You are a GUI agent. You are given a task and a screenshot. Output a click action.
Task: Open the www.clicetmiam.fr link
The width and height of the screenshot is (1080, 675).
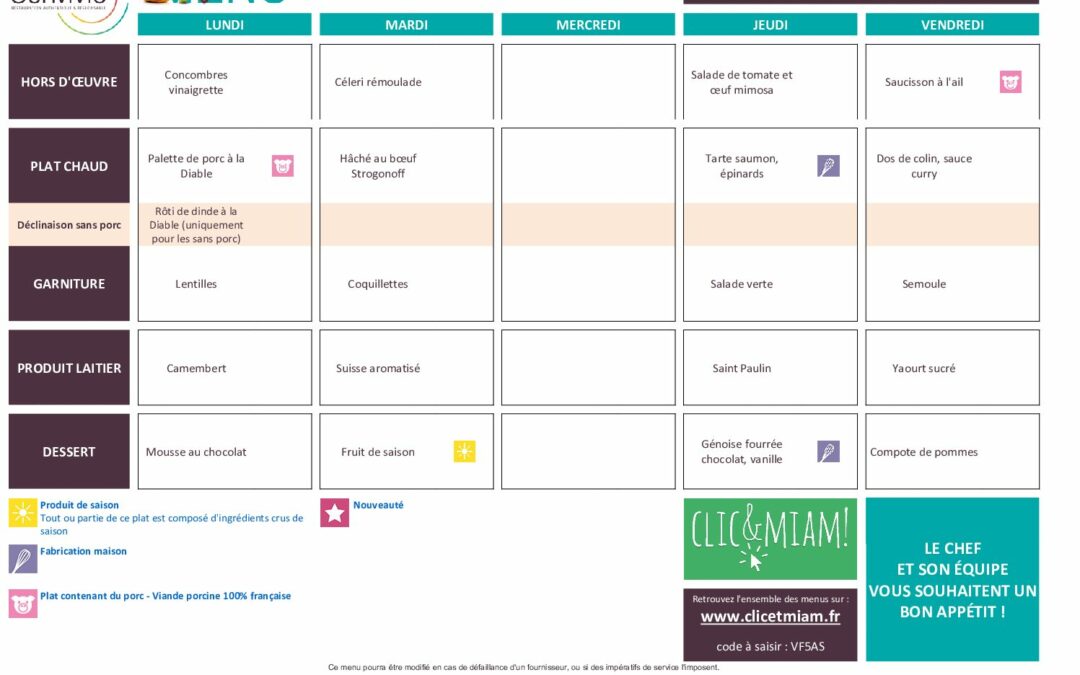pyautogui.click(x=770, y=617)
